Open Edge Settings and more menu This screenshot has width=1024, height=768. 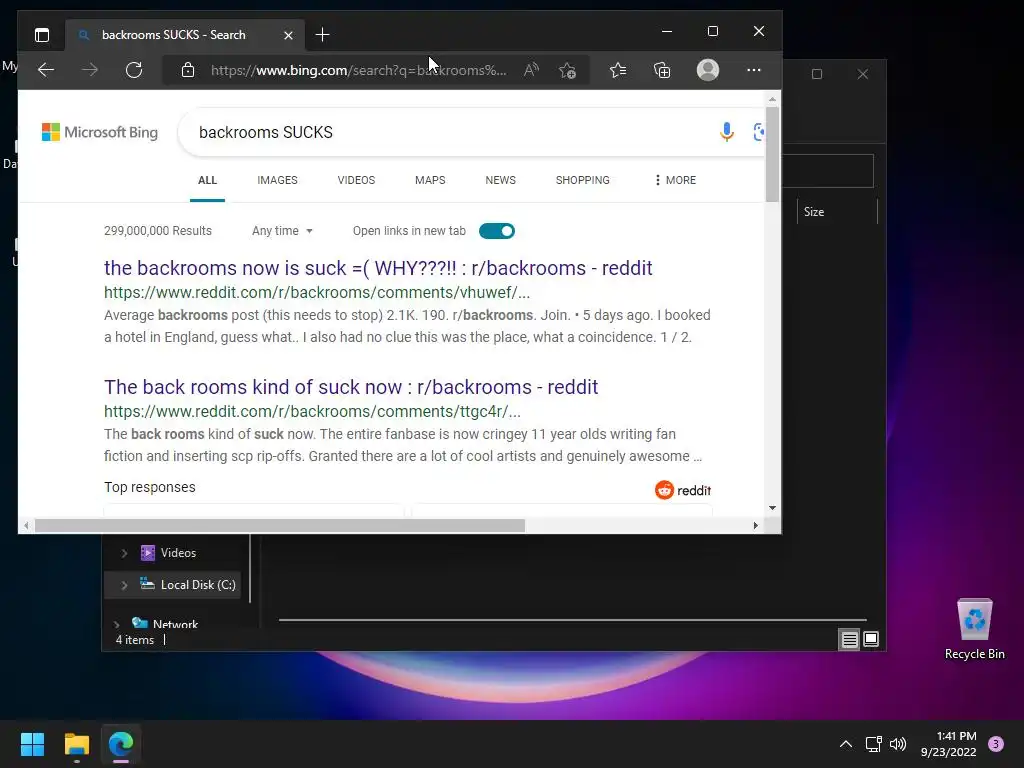(x=754, y=70)
